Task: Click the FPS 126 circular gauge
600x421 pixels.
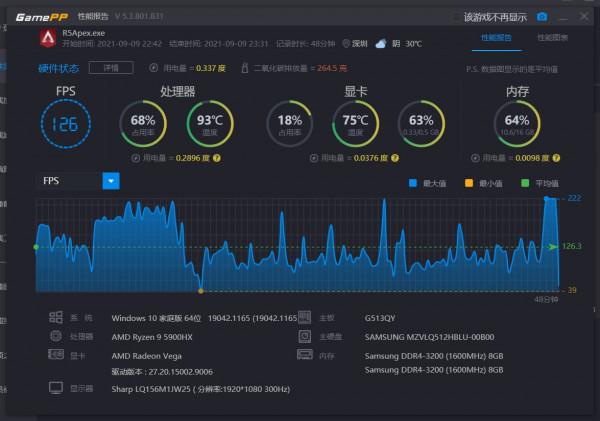Action: coord(66,124)
